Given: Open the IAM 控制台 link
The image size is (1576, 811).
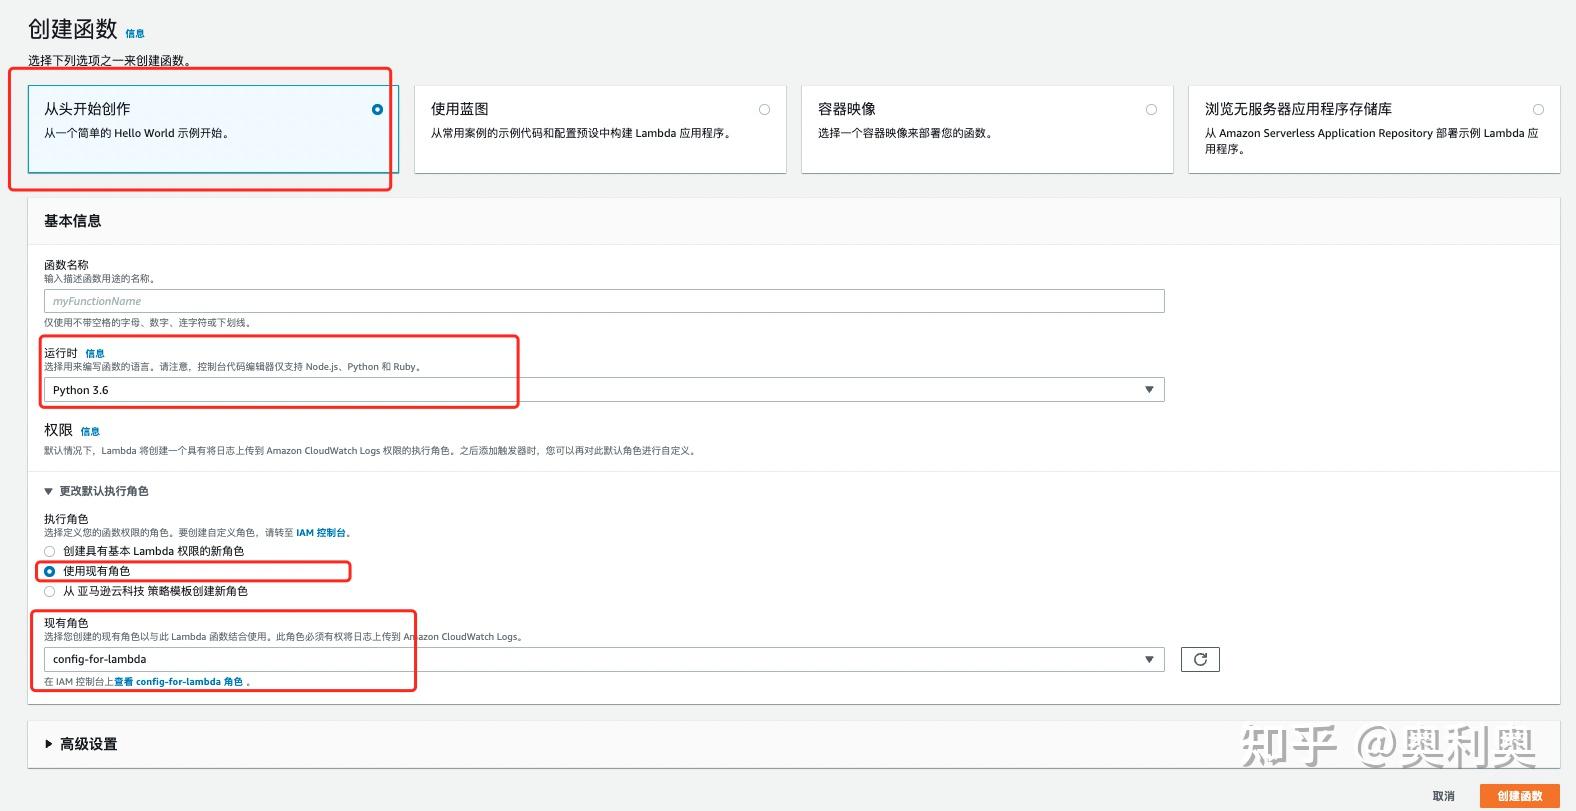Looking at the screenshot, I should pyautogui.click(x=321, y=533).
